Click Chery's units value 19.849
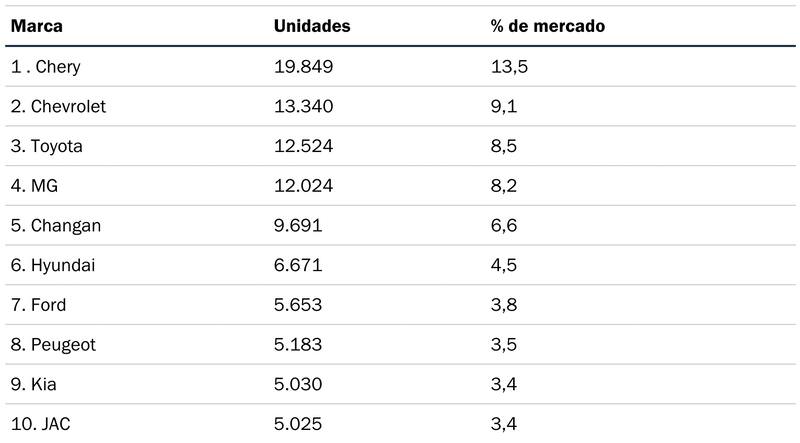This screenshot has width=800, height=443. click(x=303, y=66)
